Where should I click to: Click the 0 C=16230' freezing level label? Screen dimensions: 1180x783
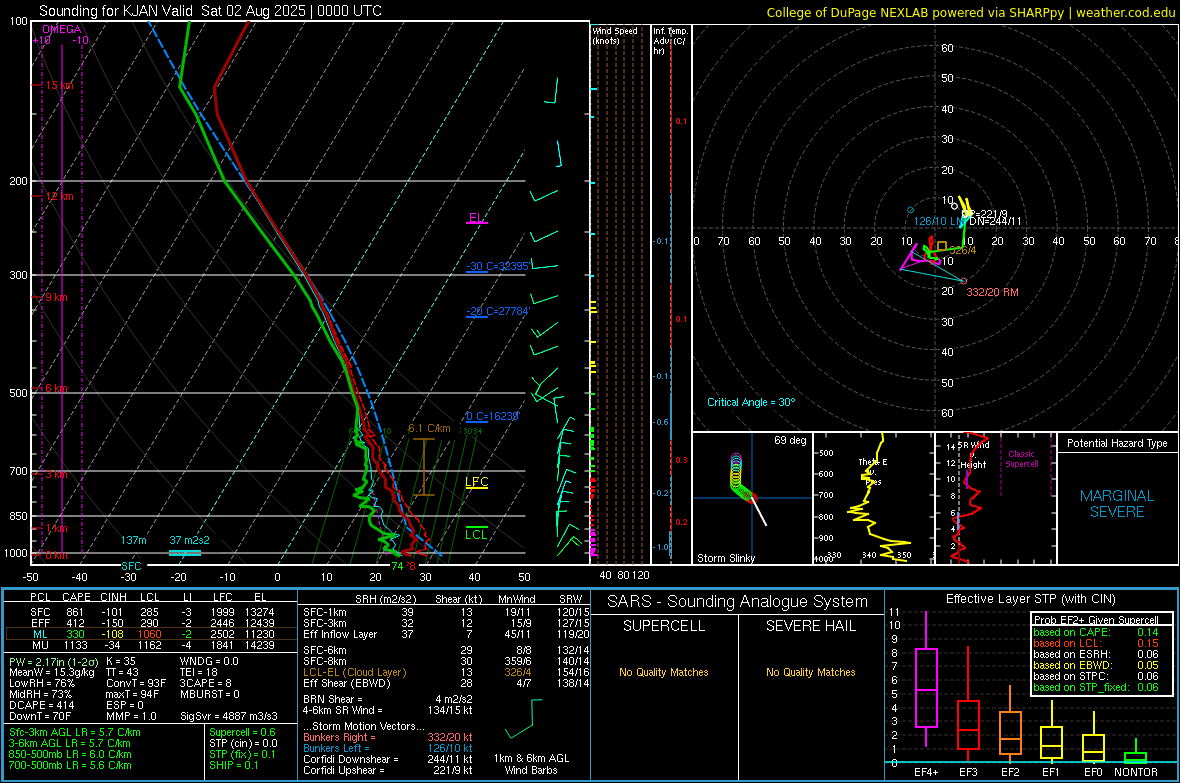[x=492, y=416]
